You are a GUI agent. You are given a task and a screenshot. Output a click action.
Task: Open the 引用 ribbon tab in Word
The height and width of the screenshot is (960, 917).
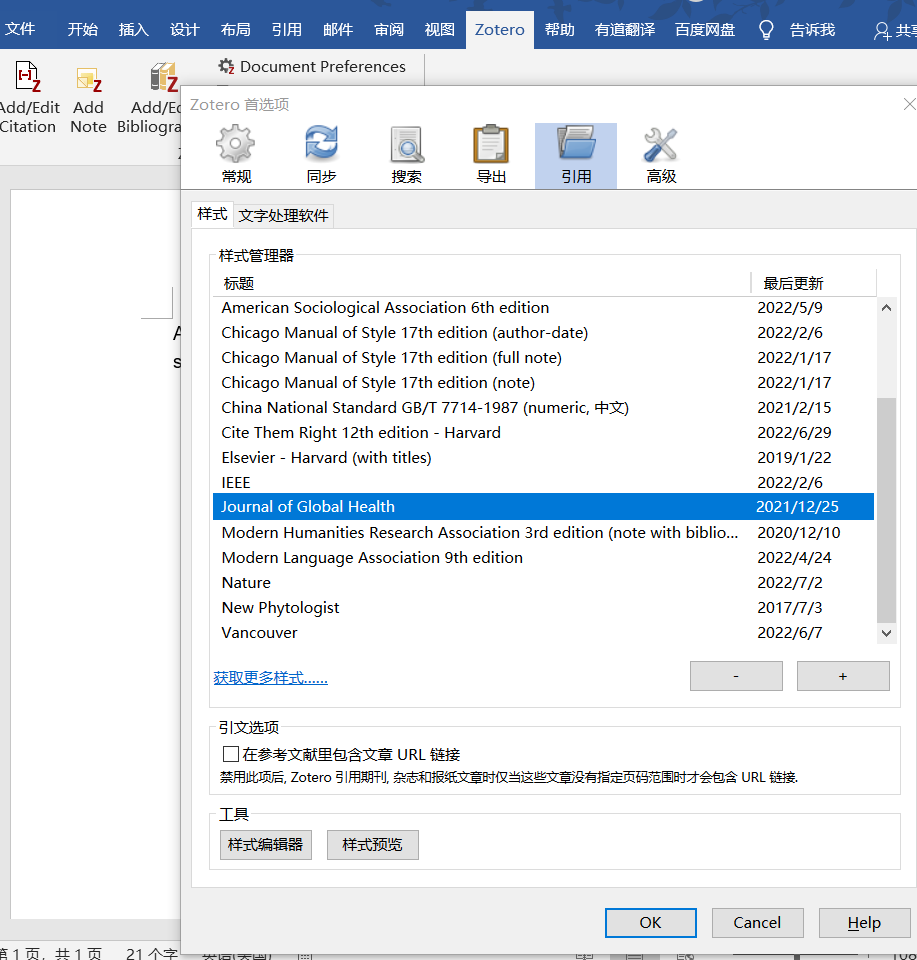[x=286, y=29]
